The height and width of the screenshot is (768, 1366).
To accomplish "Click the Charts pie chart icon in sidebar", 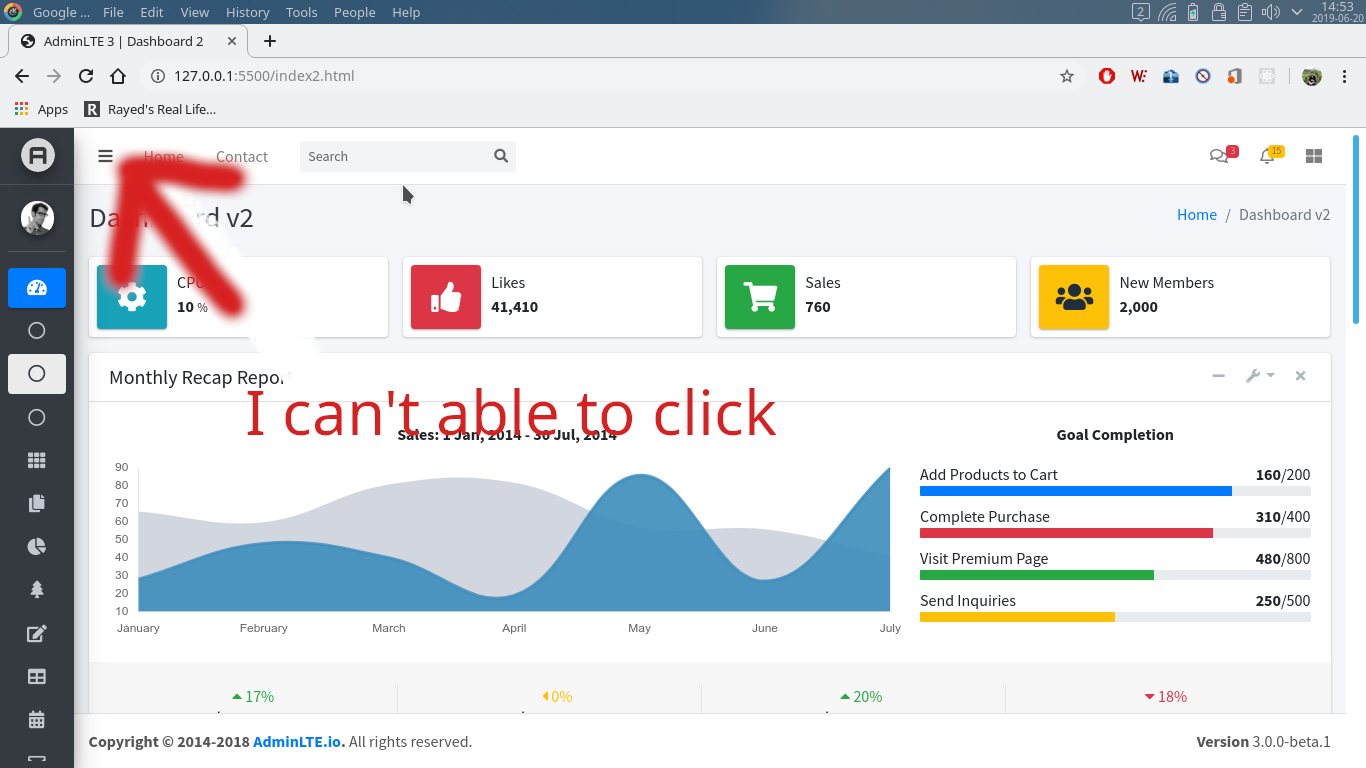I will point(36,546).
